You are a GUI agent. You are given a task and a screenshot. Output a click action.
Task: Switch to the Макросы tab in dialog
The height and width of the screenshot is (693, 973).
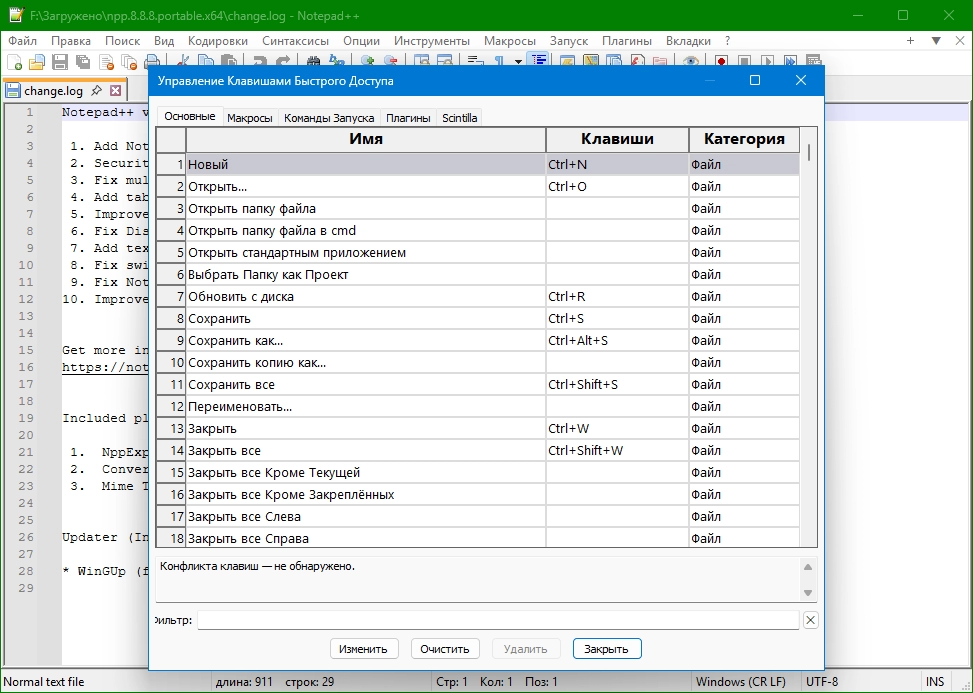249,118
